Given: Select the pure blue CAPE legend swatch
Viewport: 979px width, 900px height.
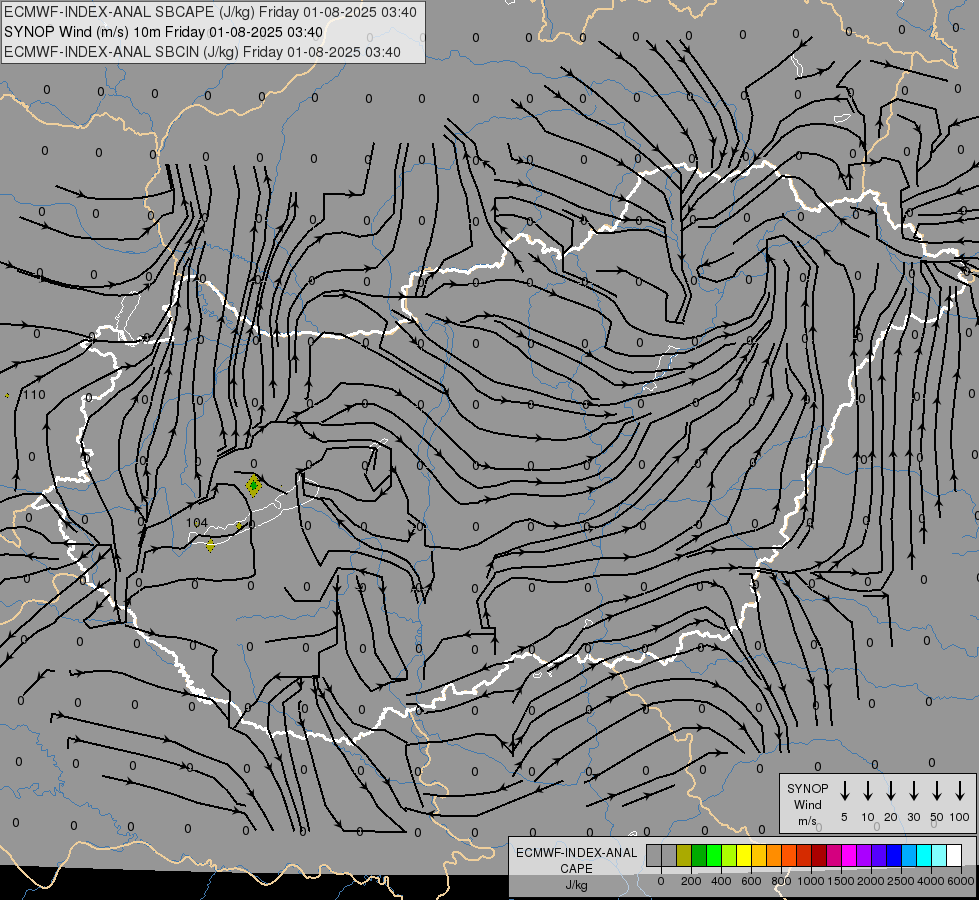Looking at the screenshot, I should point(893,856).
